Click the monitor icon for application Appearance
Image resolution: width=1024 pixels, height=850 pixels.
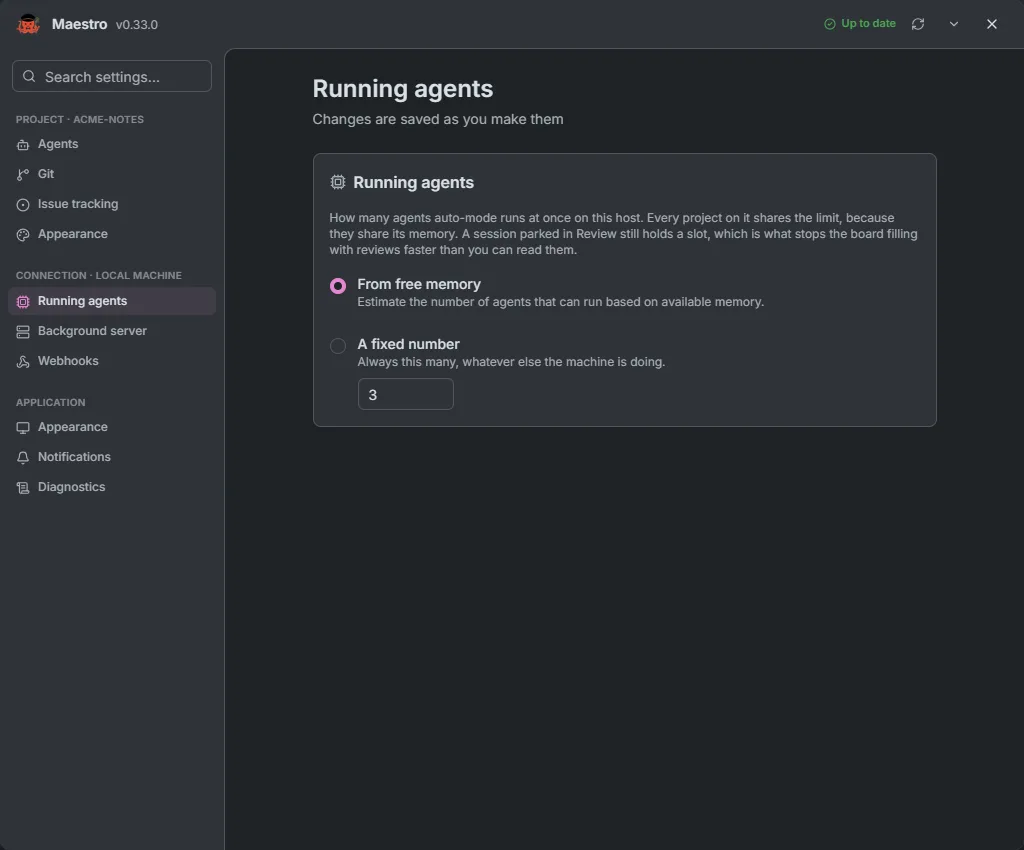pos(23,428)
